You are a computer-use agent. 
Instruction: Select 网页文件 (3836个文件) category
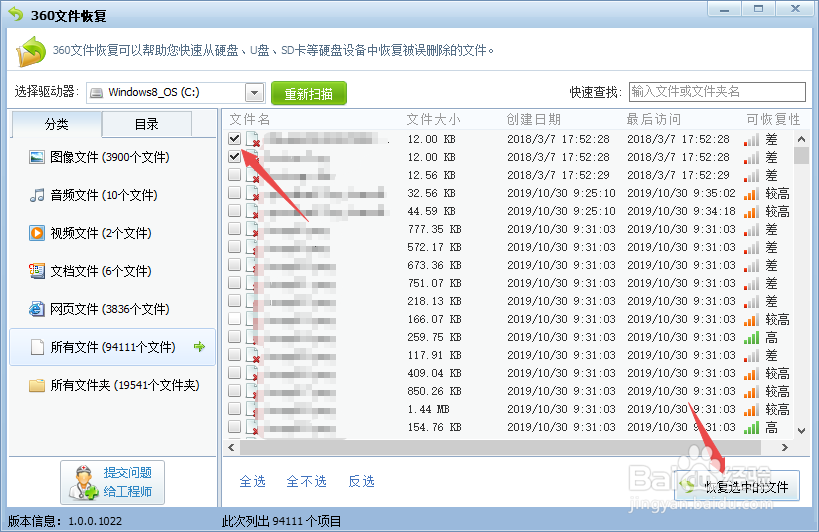tap(113, 309)
